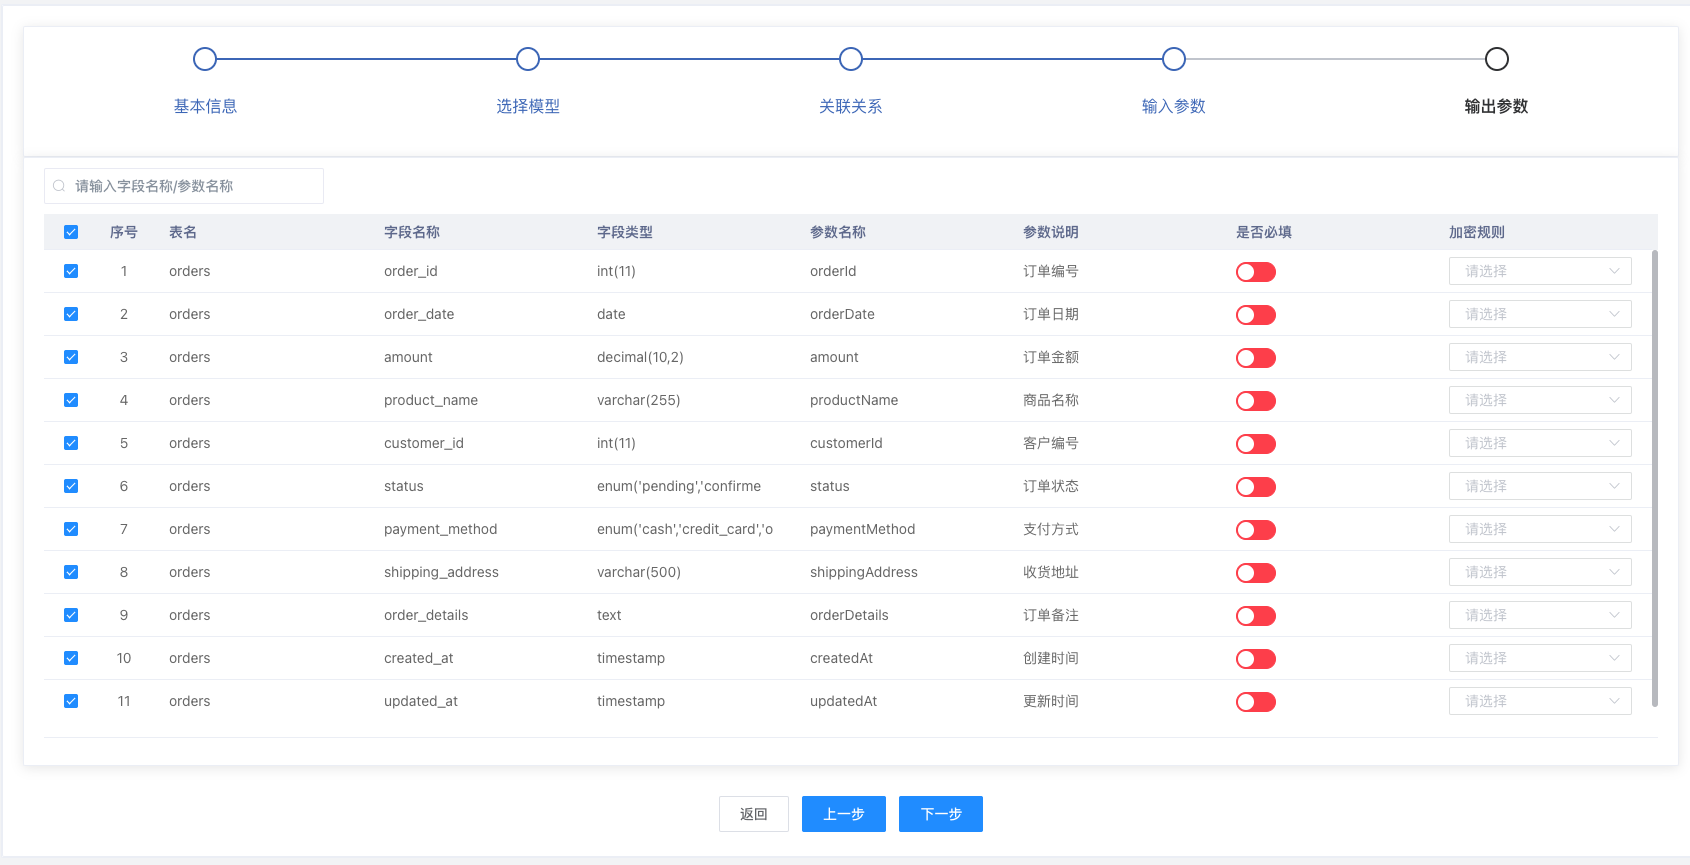Focus the field name search input
This screenshot has height=865, width=1690.
click(190, 186)
